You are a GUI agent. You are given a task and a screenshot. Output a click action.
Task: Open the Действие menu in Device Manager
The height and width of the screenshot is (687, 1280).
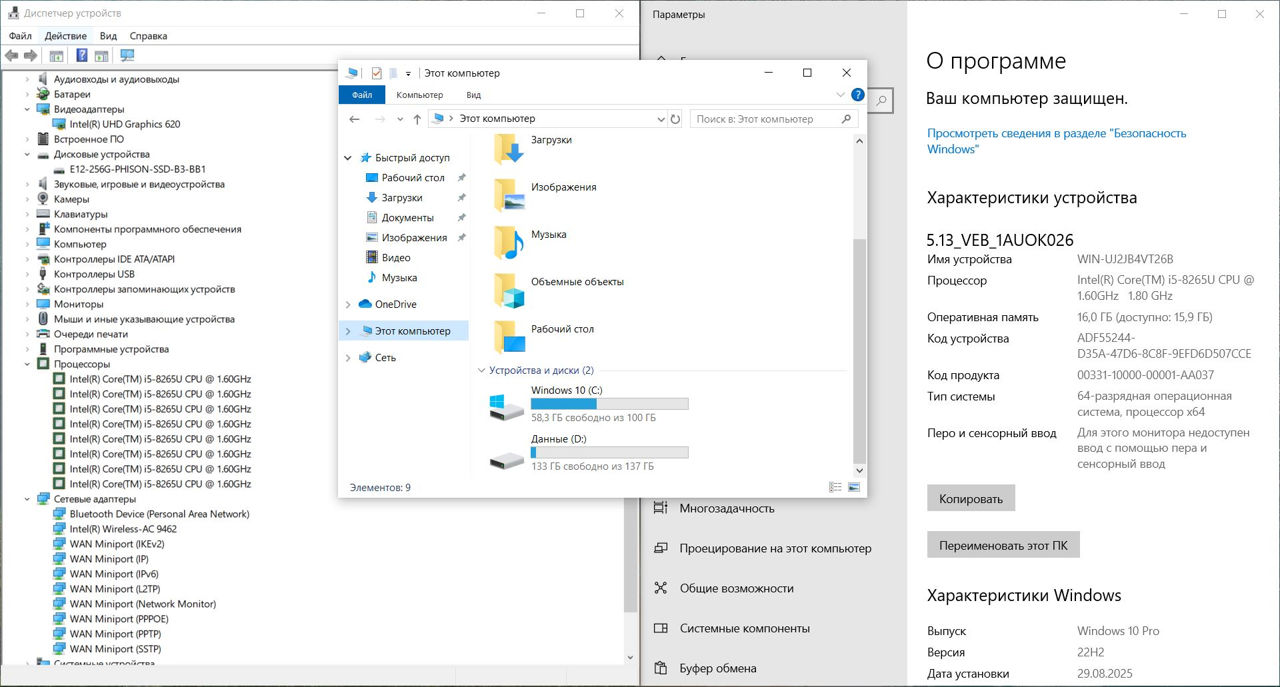[65, 36]
